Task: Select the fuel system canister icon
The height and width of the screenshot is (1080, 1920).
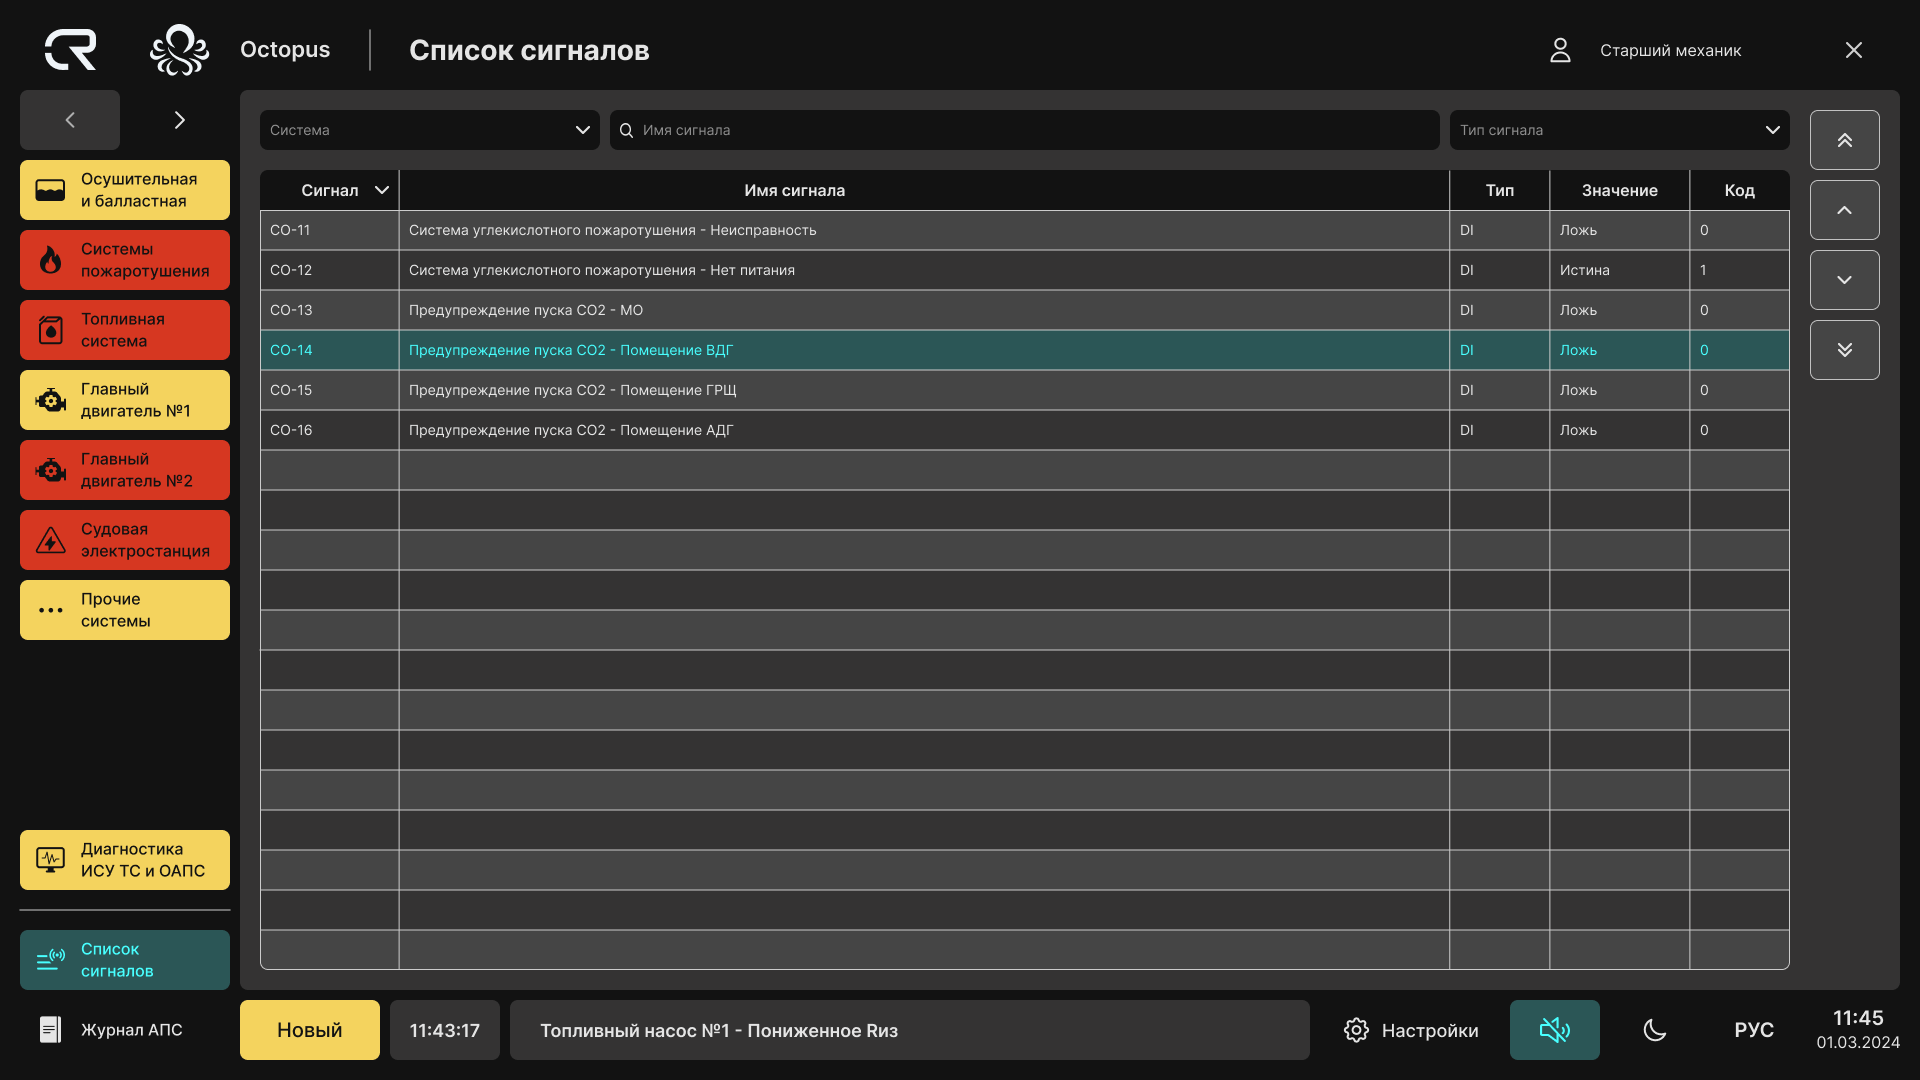Action: [x=50, y=330]
